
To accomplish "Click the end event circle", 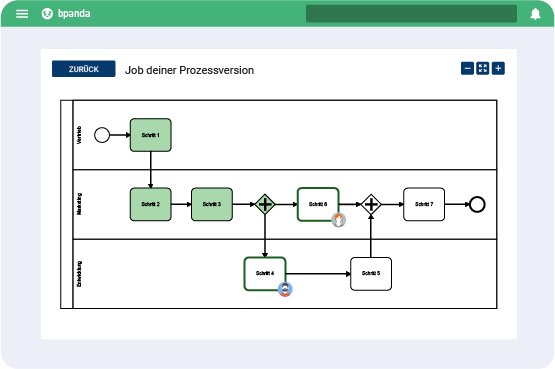I will pos(477,204).
